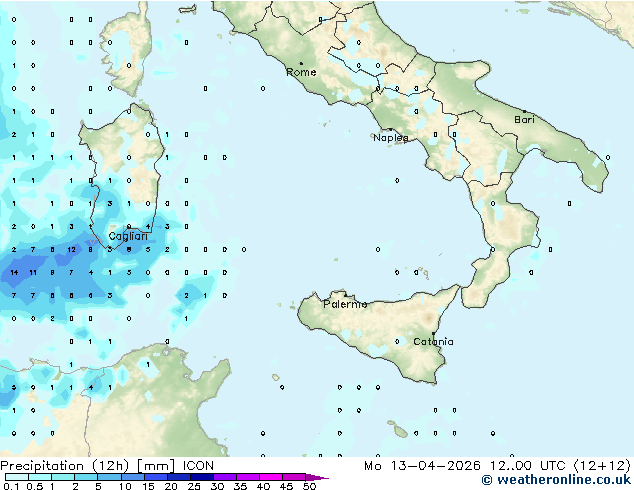The width and height of the screenshot is (634, 490).
Task: Click the Naples city label
Action: coord(391,138)
